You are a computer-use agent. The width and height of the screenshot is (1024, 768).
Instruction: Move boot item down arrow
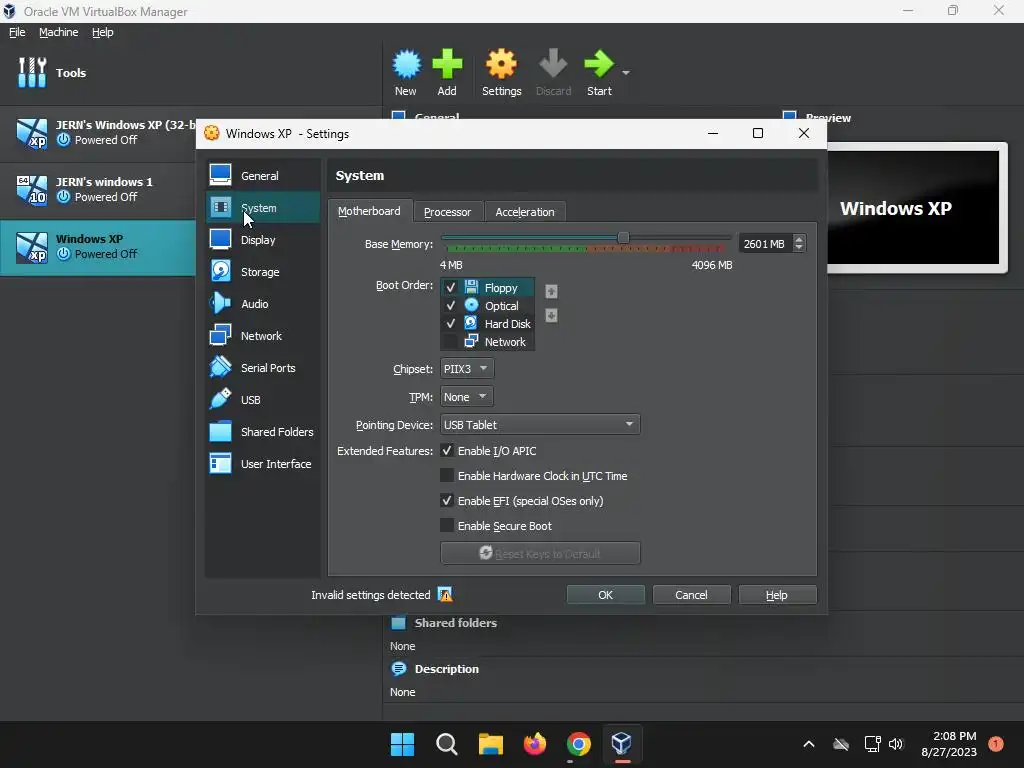551,315
